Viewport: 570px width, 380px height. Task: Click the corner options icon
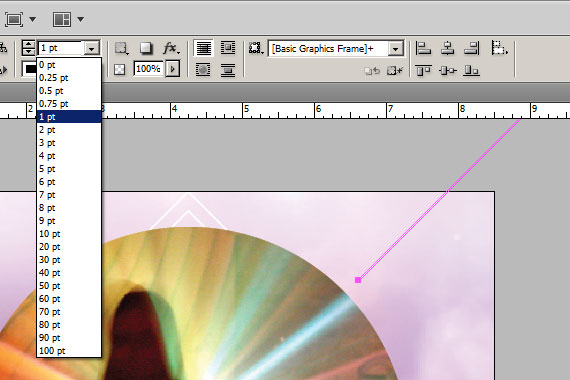[121, 48]
